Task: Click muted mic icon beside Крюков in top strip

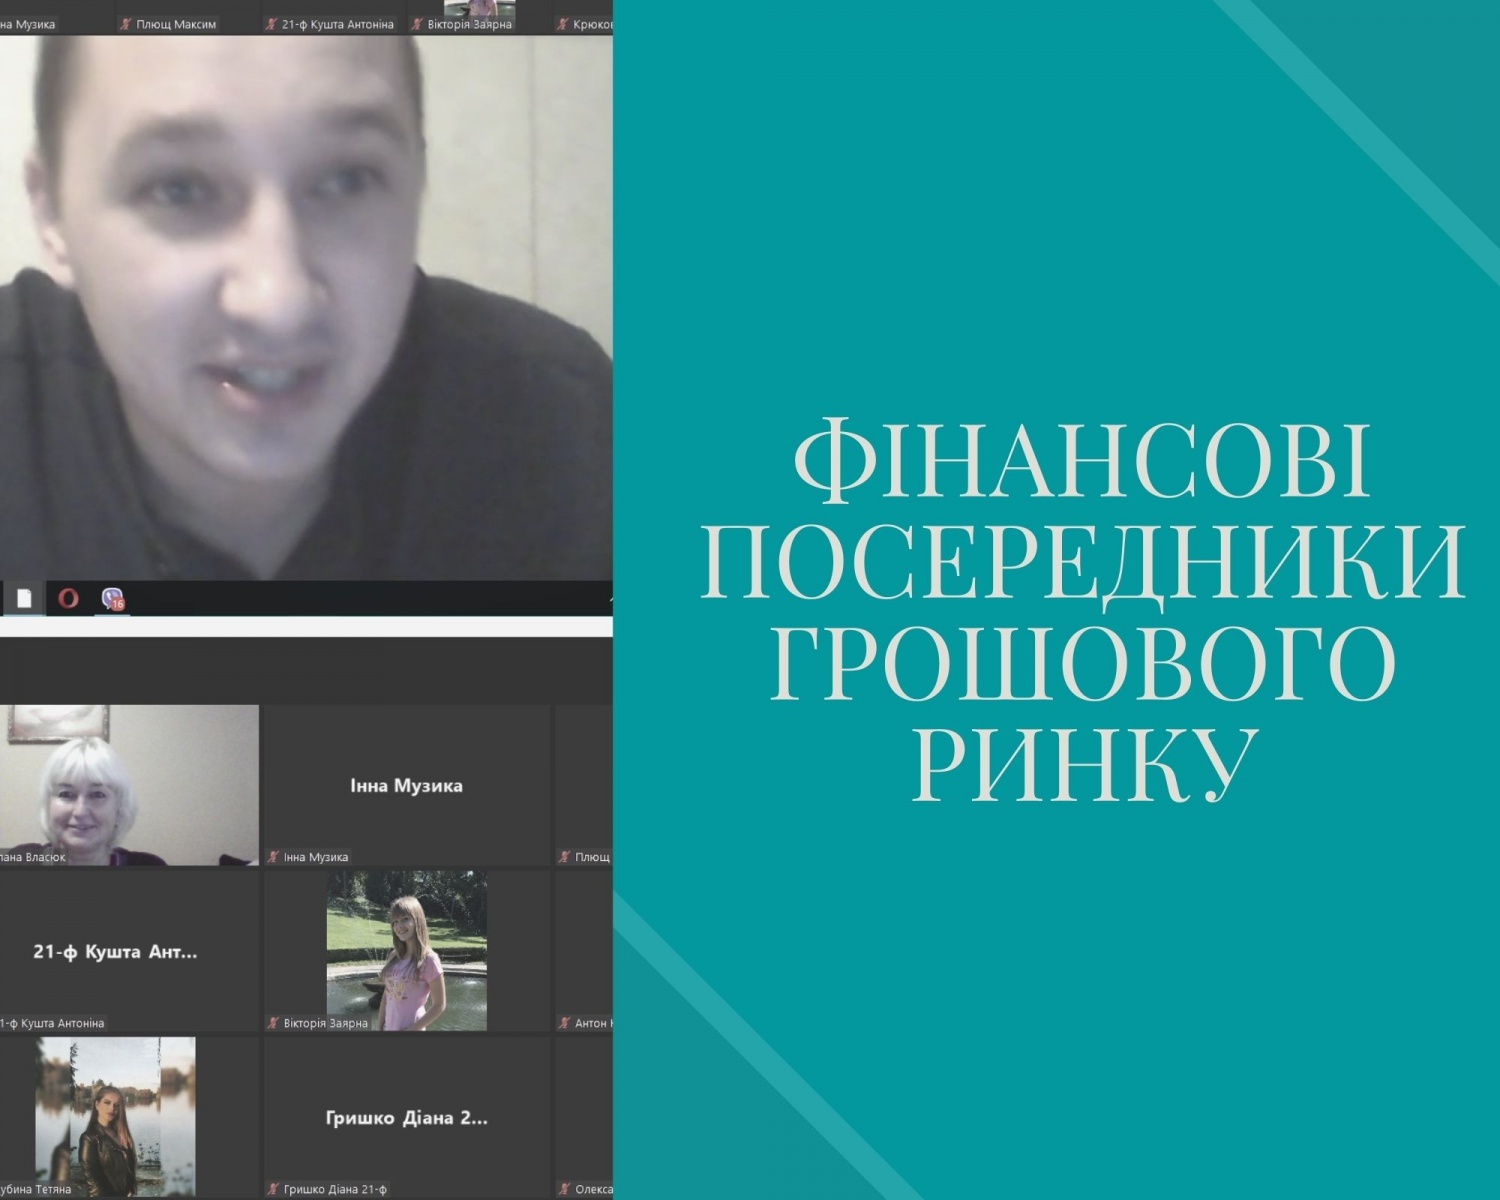Action: (x=563, y=24)
